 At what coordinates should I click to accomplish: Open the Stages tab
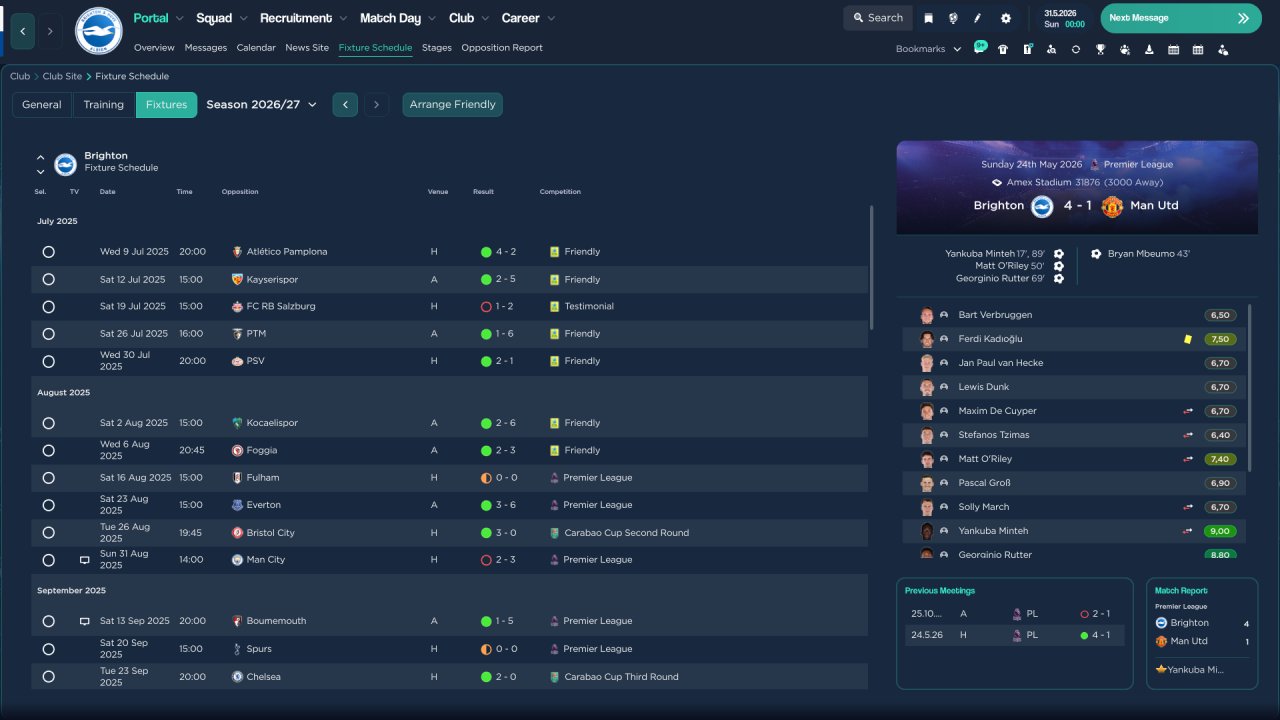point(437,48)
